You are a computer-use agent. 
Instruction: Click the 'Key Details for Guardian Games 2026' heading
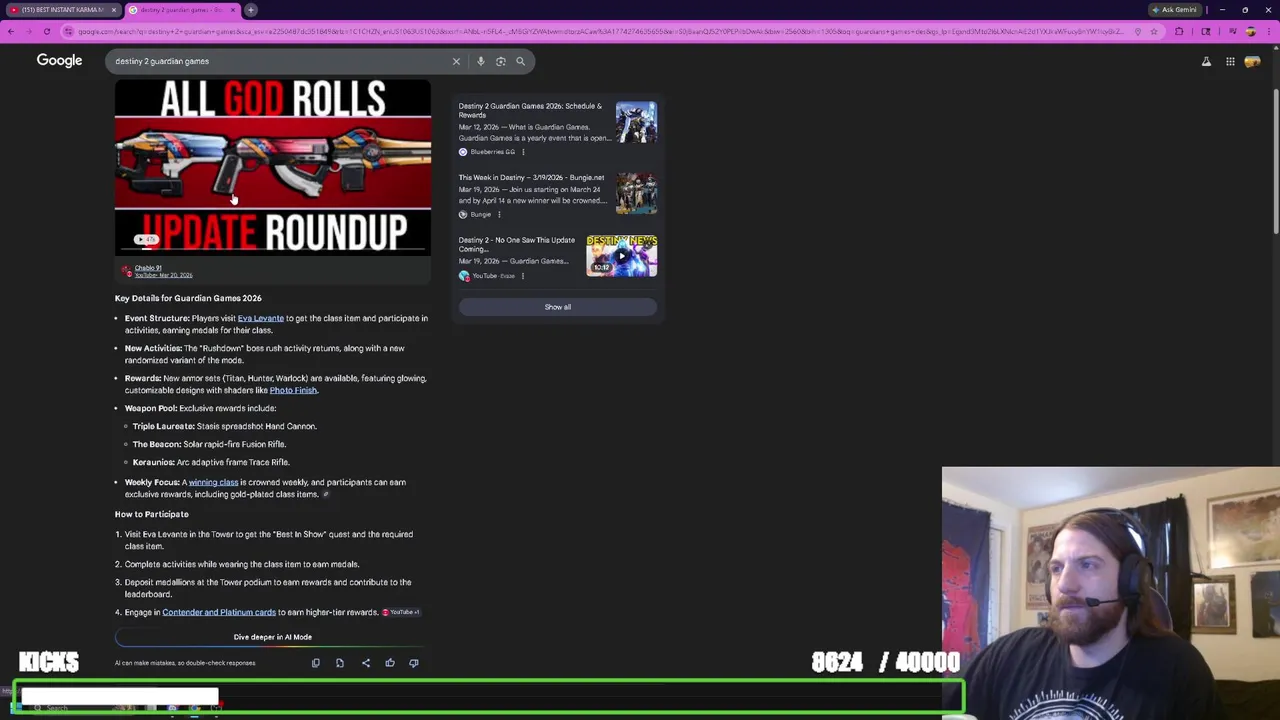coord(188,298)
